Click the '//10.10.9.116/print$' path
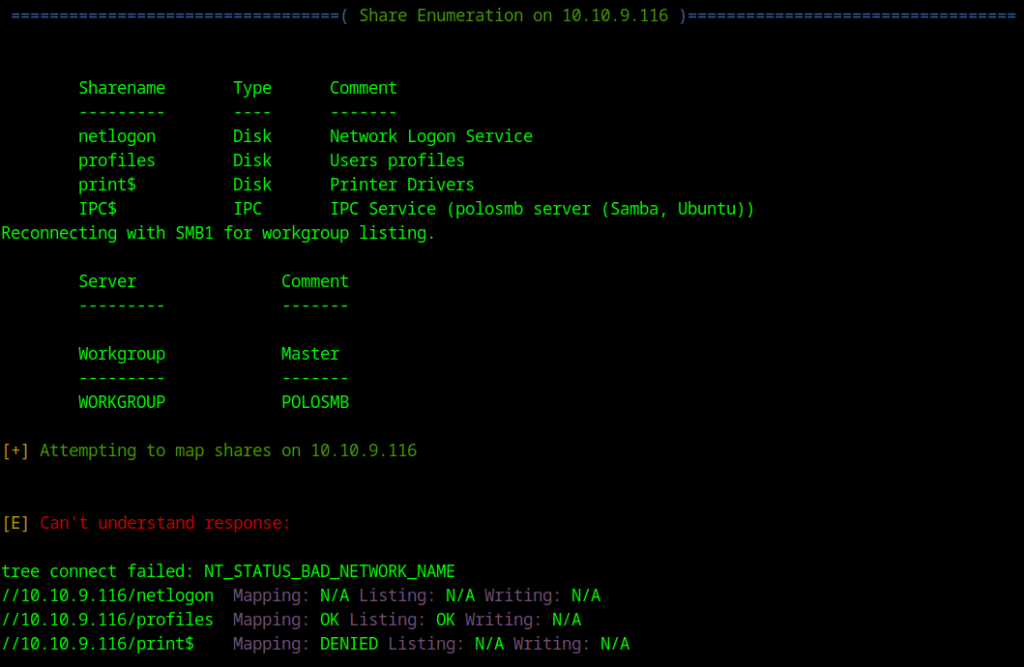1024x667 pixels. 98,644
